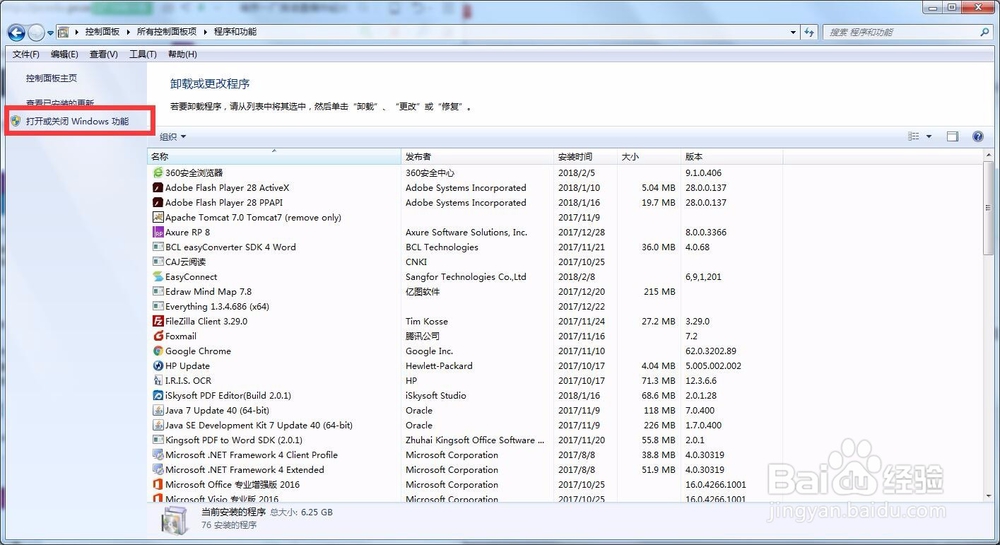Click the I.R.I.S. OCR icon
The width and height of the screenshot is (1000, 545).
tap(158, 381)
